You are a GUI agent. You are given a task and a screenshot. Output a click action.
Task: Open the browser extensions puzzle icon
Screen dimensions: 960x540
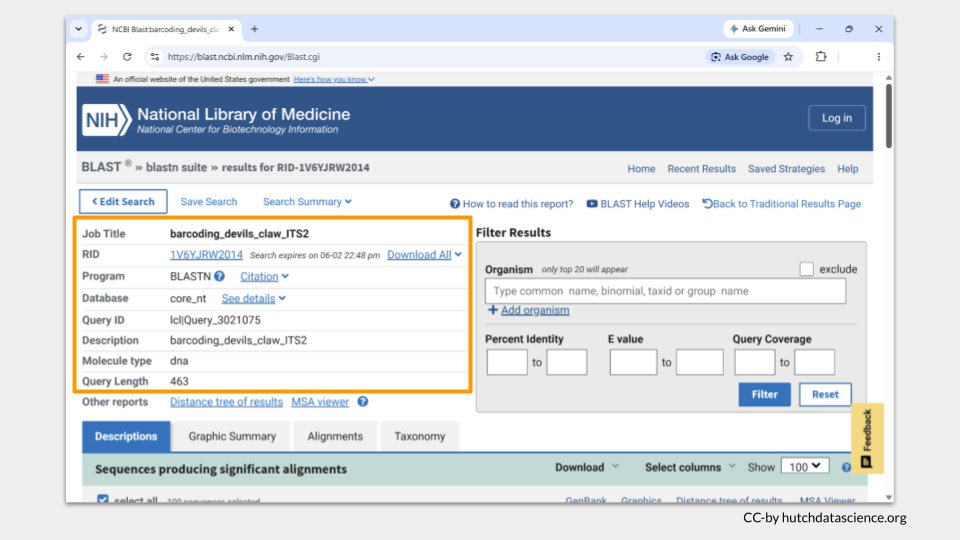click(x=821, y=56)
